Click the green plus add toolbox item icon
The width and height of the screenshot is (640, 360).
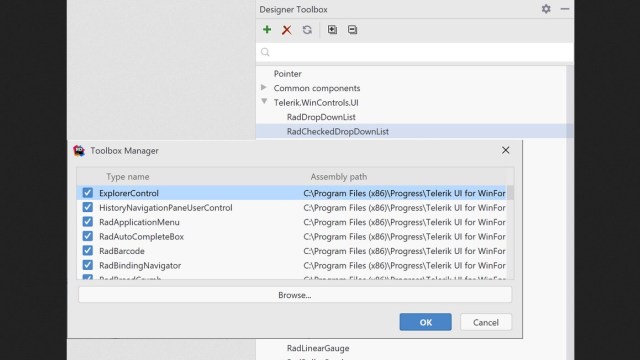pyautogui.click(x=267, y=29)
